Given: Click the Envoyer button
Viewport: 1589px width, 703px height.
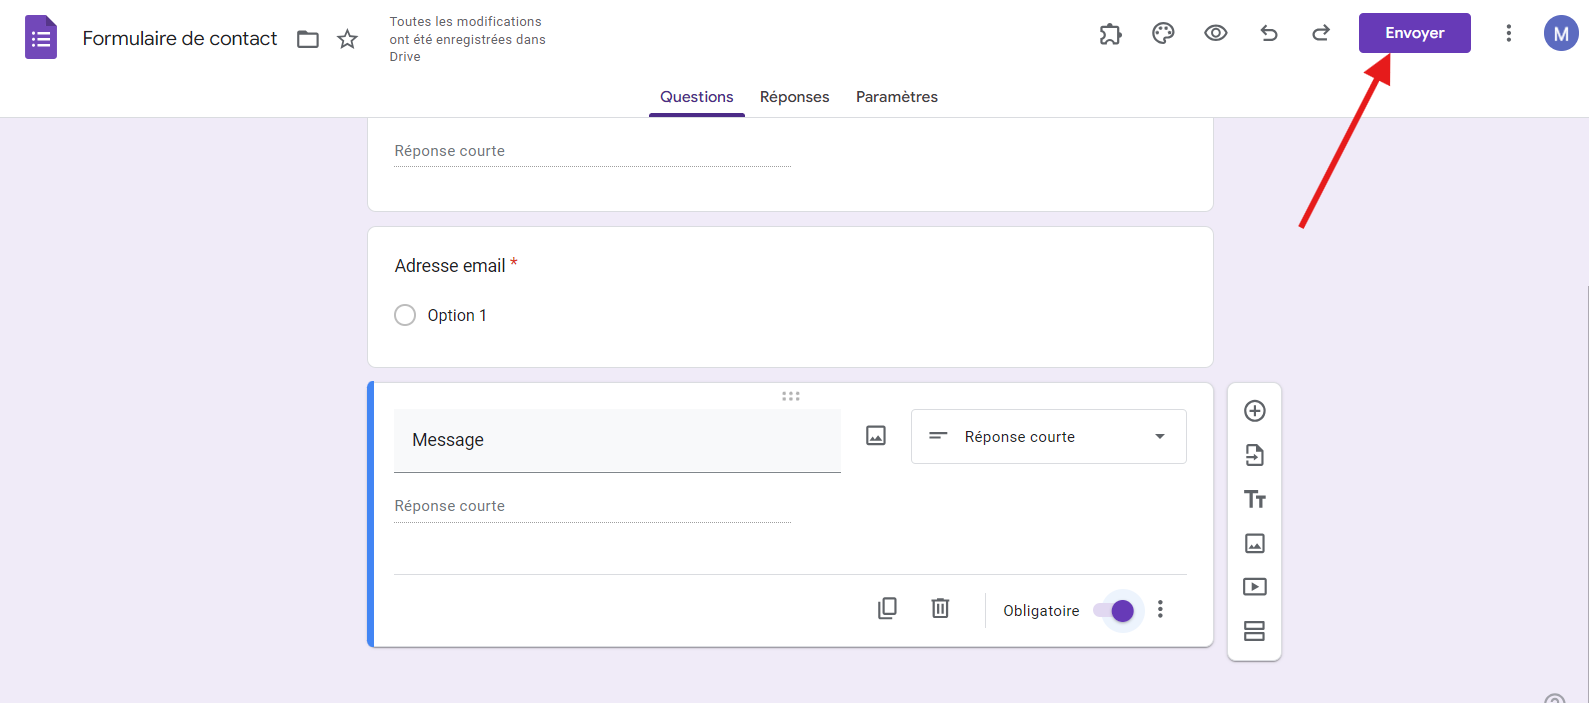Looking at the screenshot, I should click(1415, 33).
